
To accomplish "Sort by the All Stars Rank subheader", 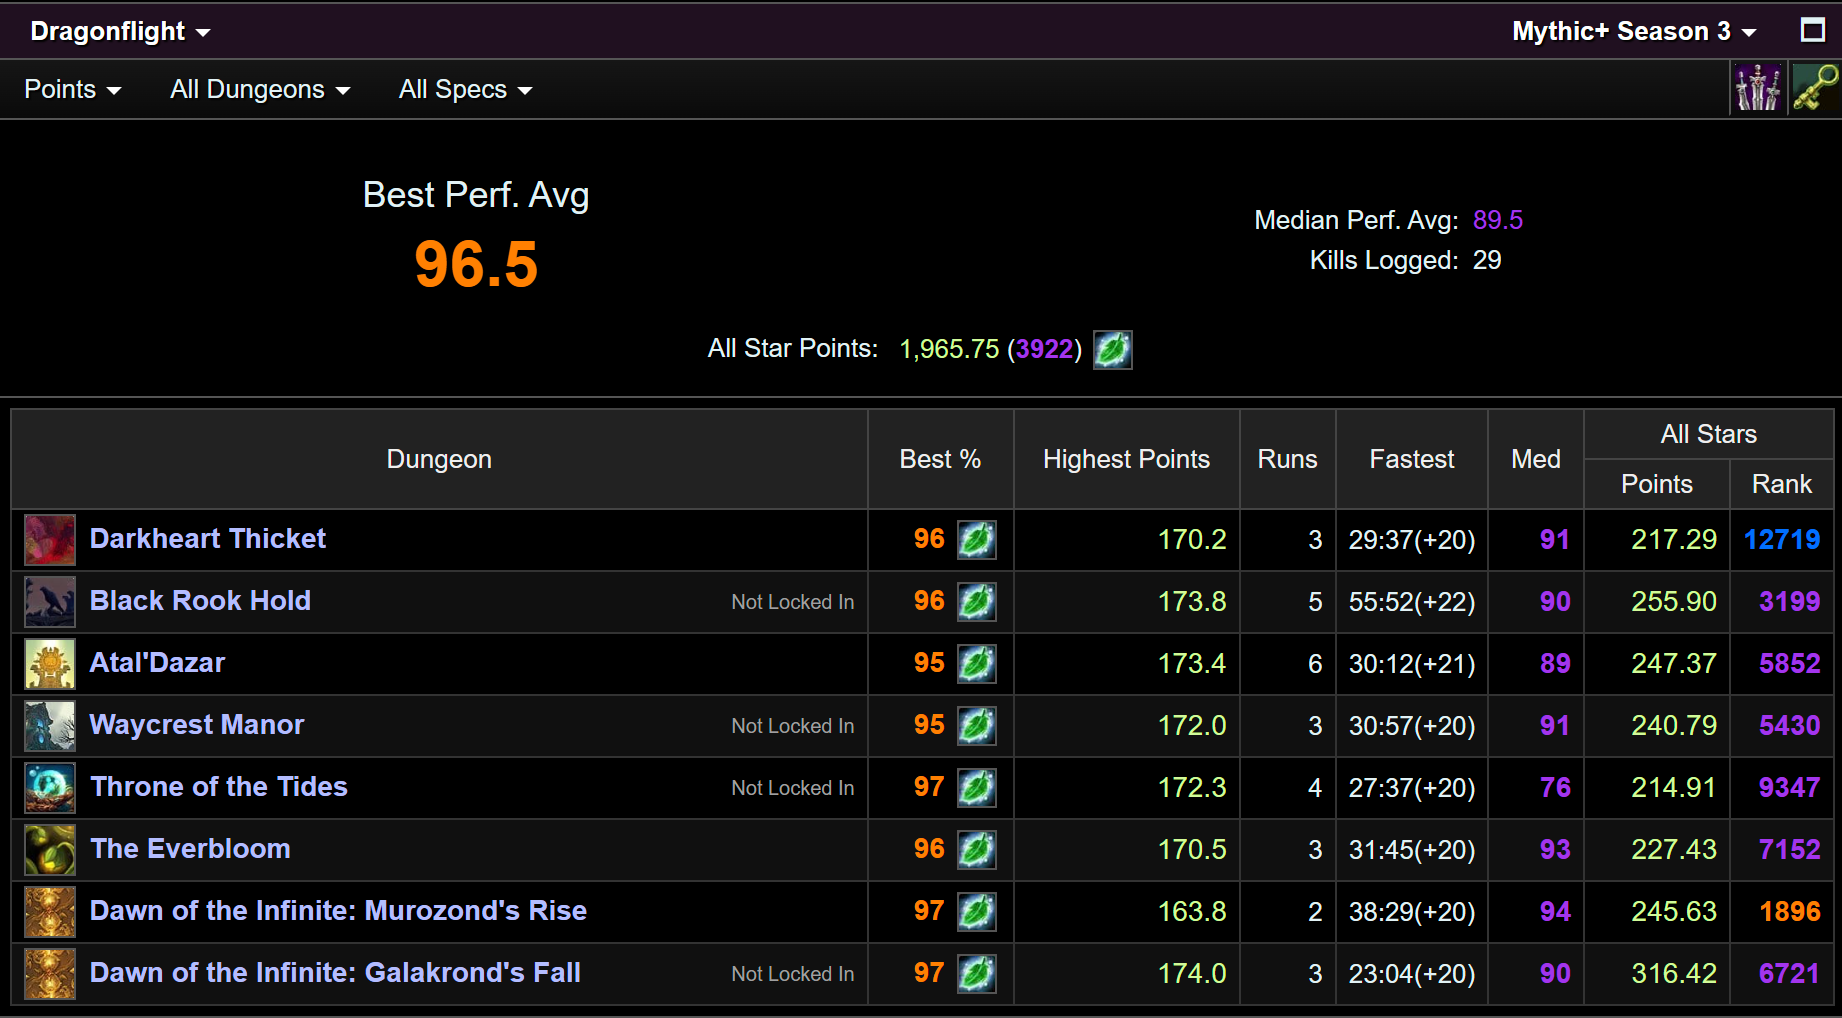I will (x=1781, y=484).
